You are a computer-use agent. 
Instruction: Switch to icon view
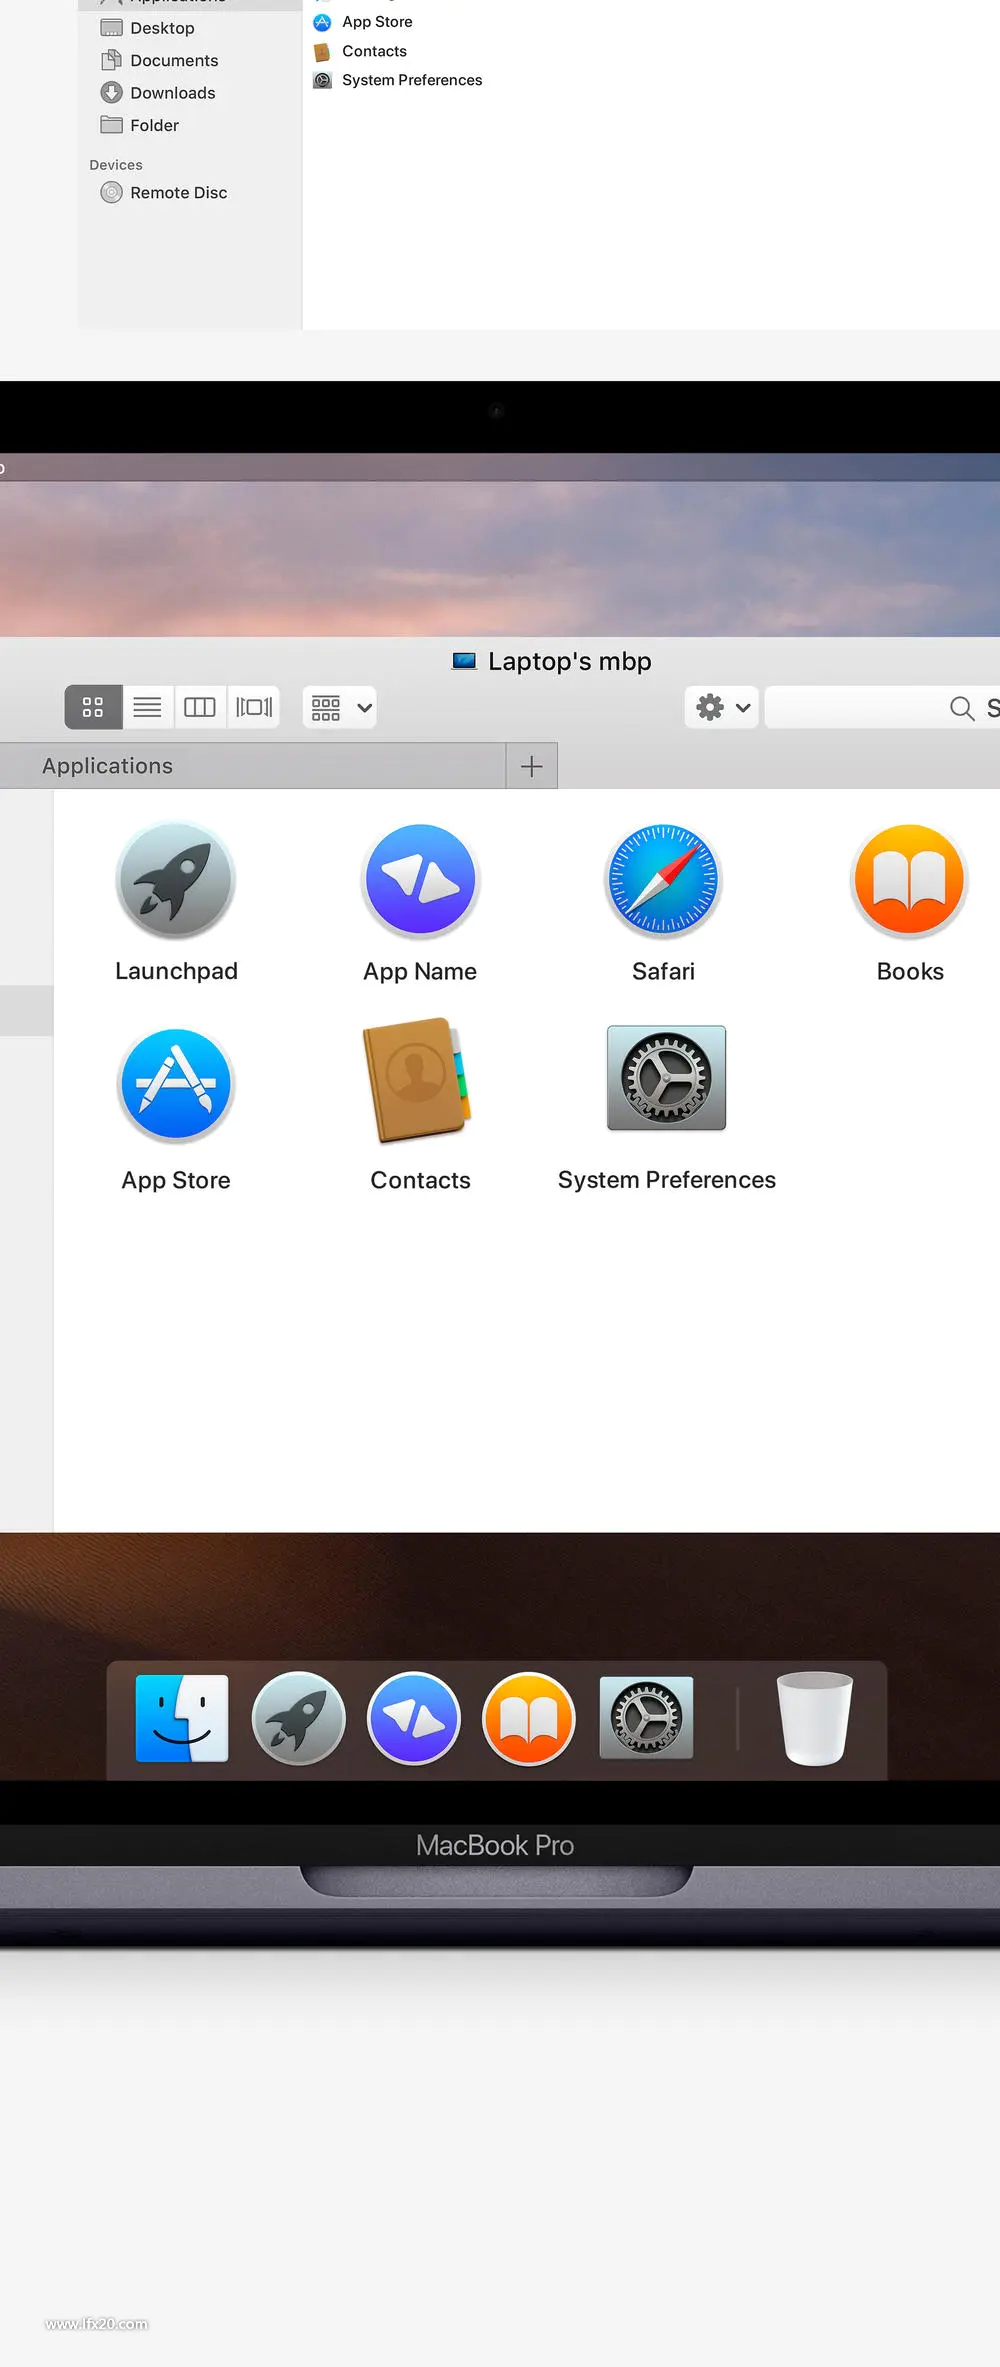click(x=93, y=707)
